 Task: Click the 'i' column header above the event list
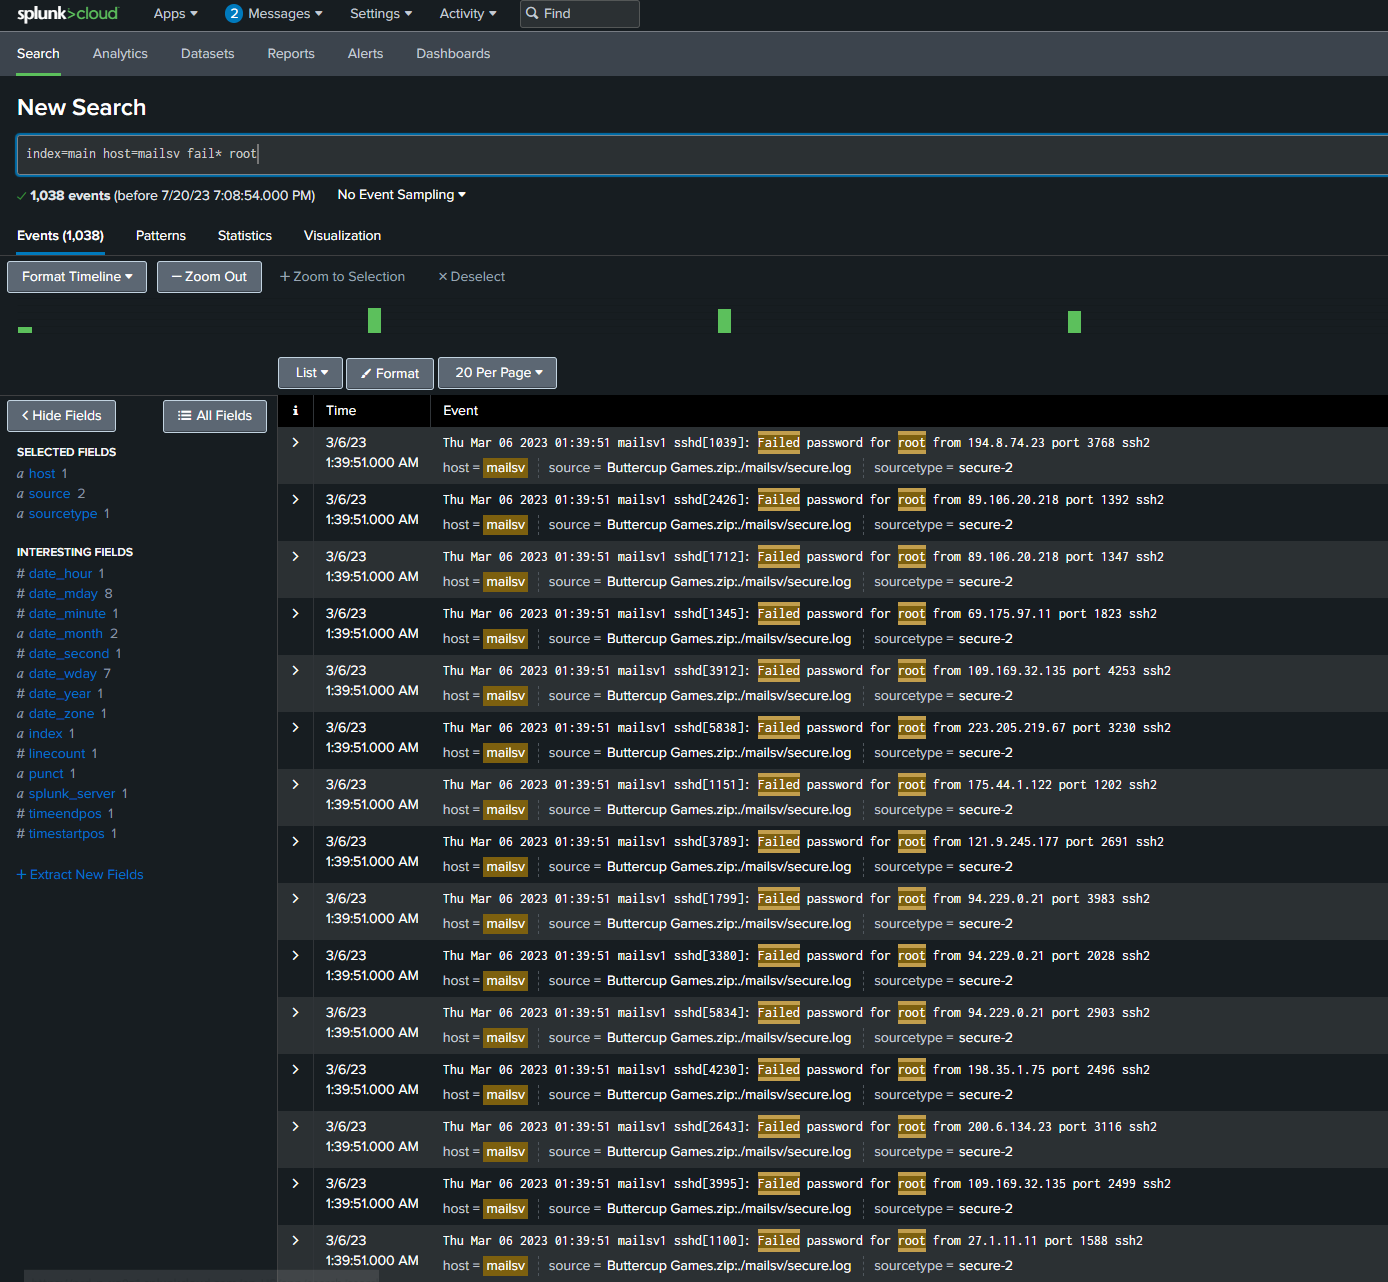coord(295,411)
